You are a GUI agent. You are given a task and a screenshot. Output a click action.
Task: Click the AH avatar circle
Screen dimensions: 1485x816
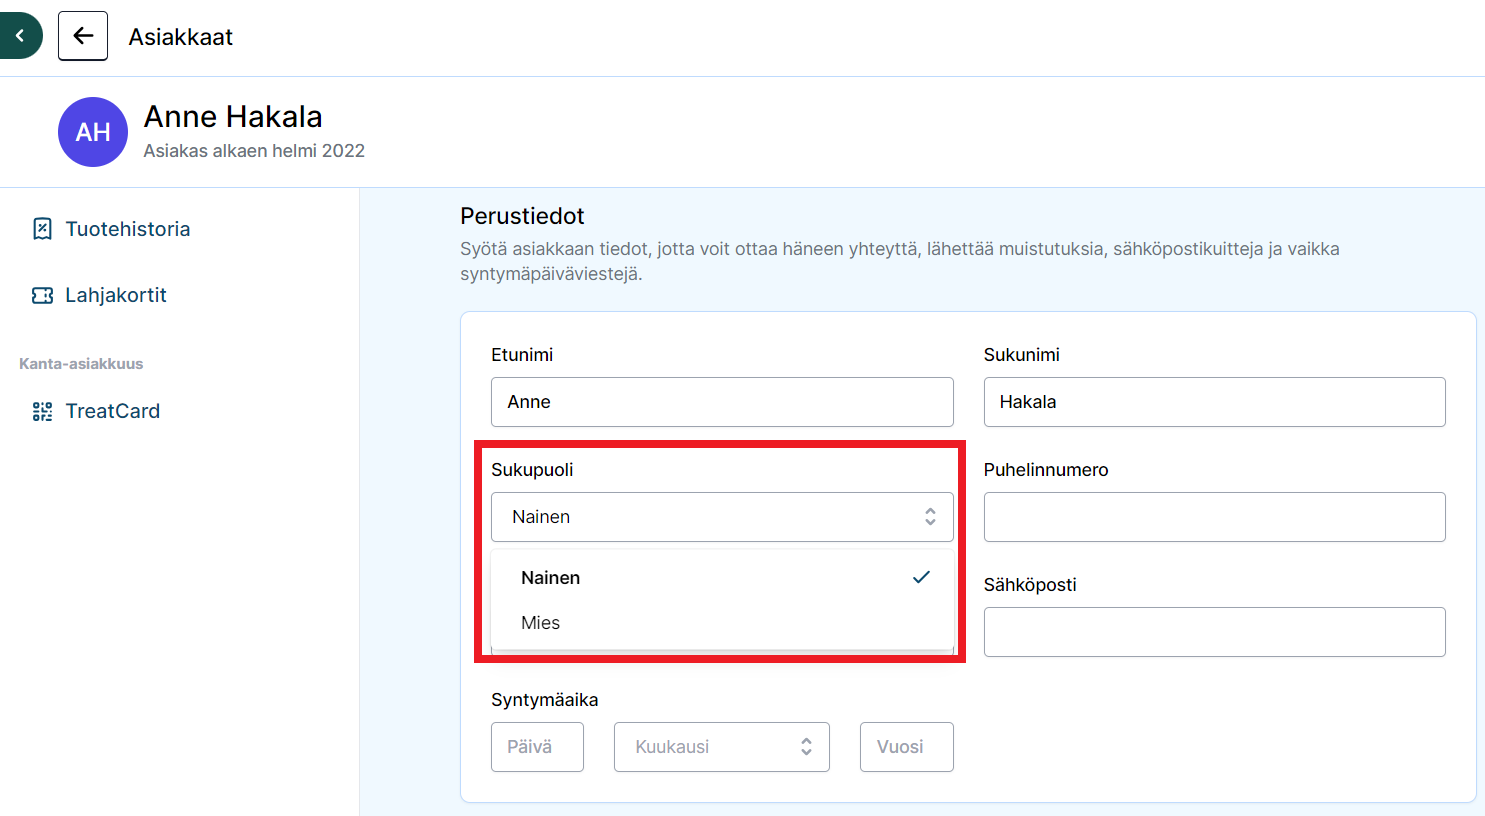point(93,132)
